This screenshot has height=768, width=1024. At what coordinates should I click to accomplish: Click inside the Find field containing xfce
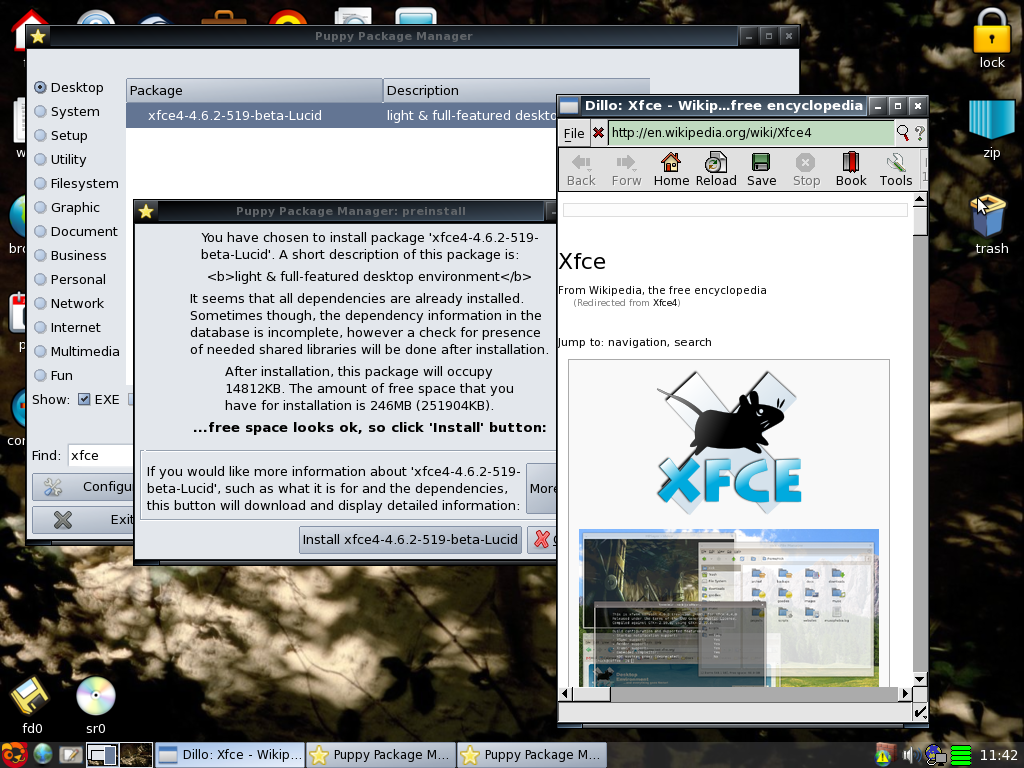pyautogui.click(x=100, y=455)
